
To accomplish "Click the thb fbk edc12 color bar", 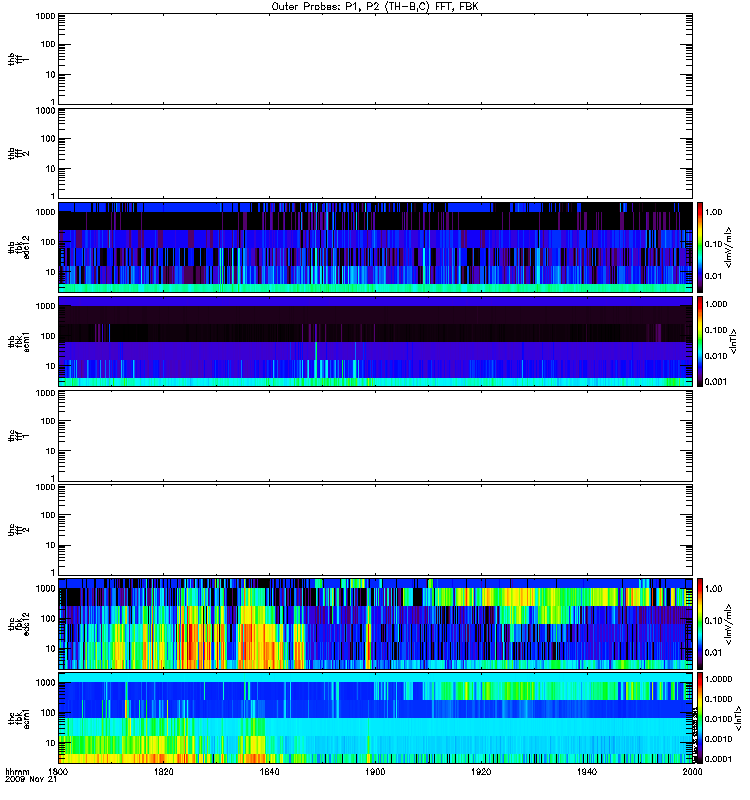I will [700, 247].
